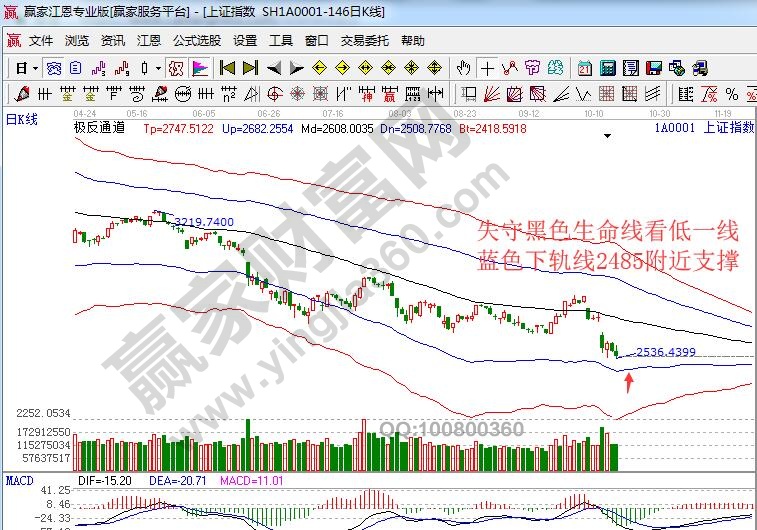Click the MACD indicator label
Screen dimensions: 757x530
20,481
